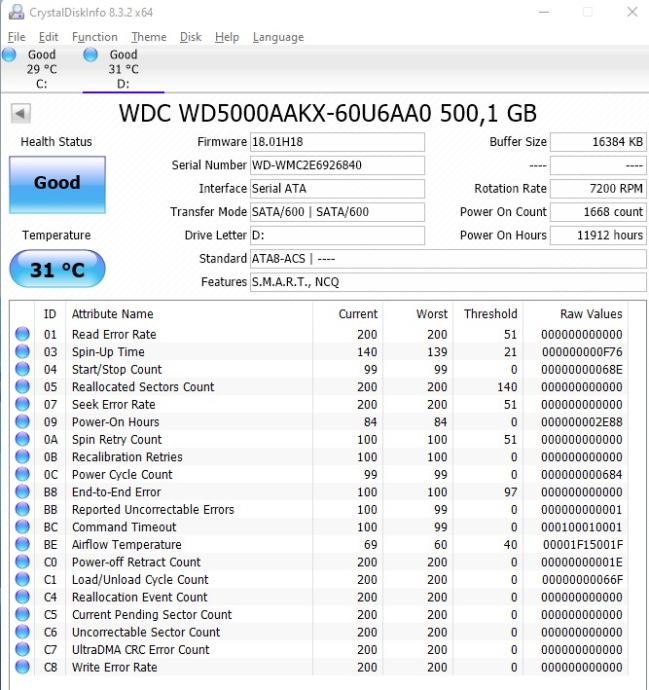
Task: Open the Edit menu
Action: pyautogui.click(x=48, y=37)
